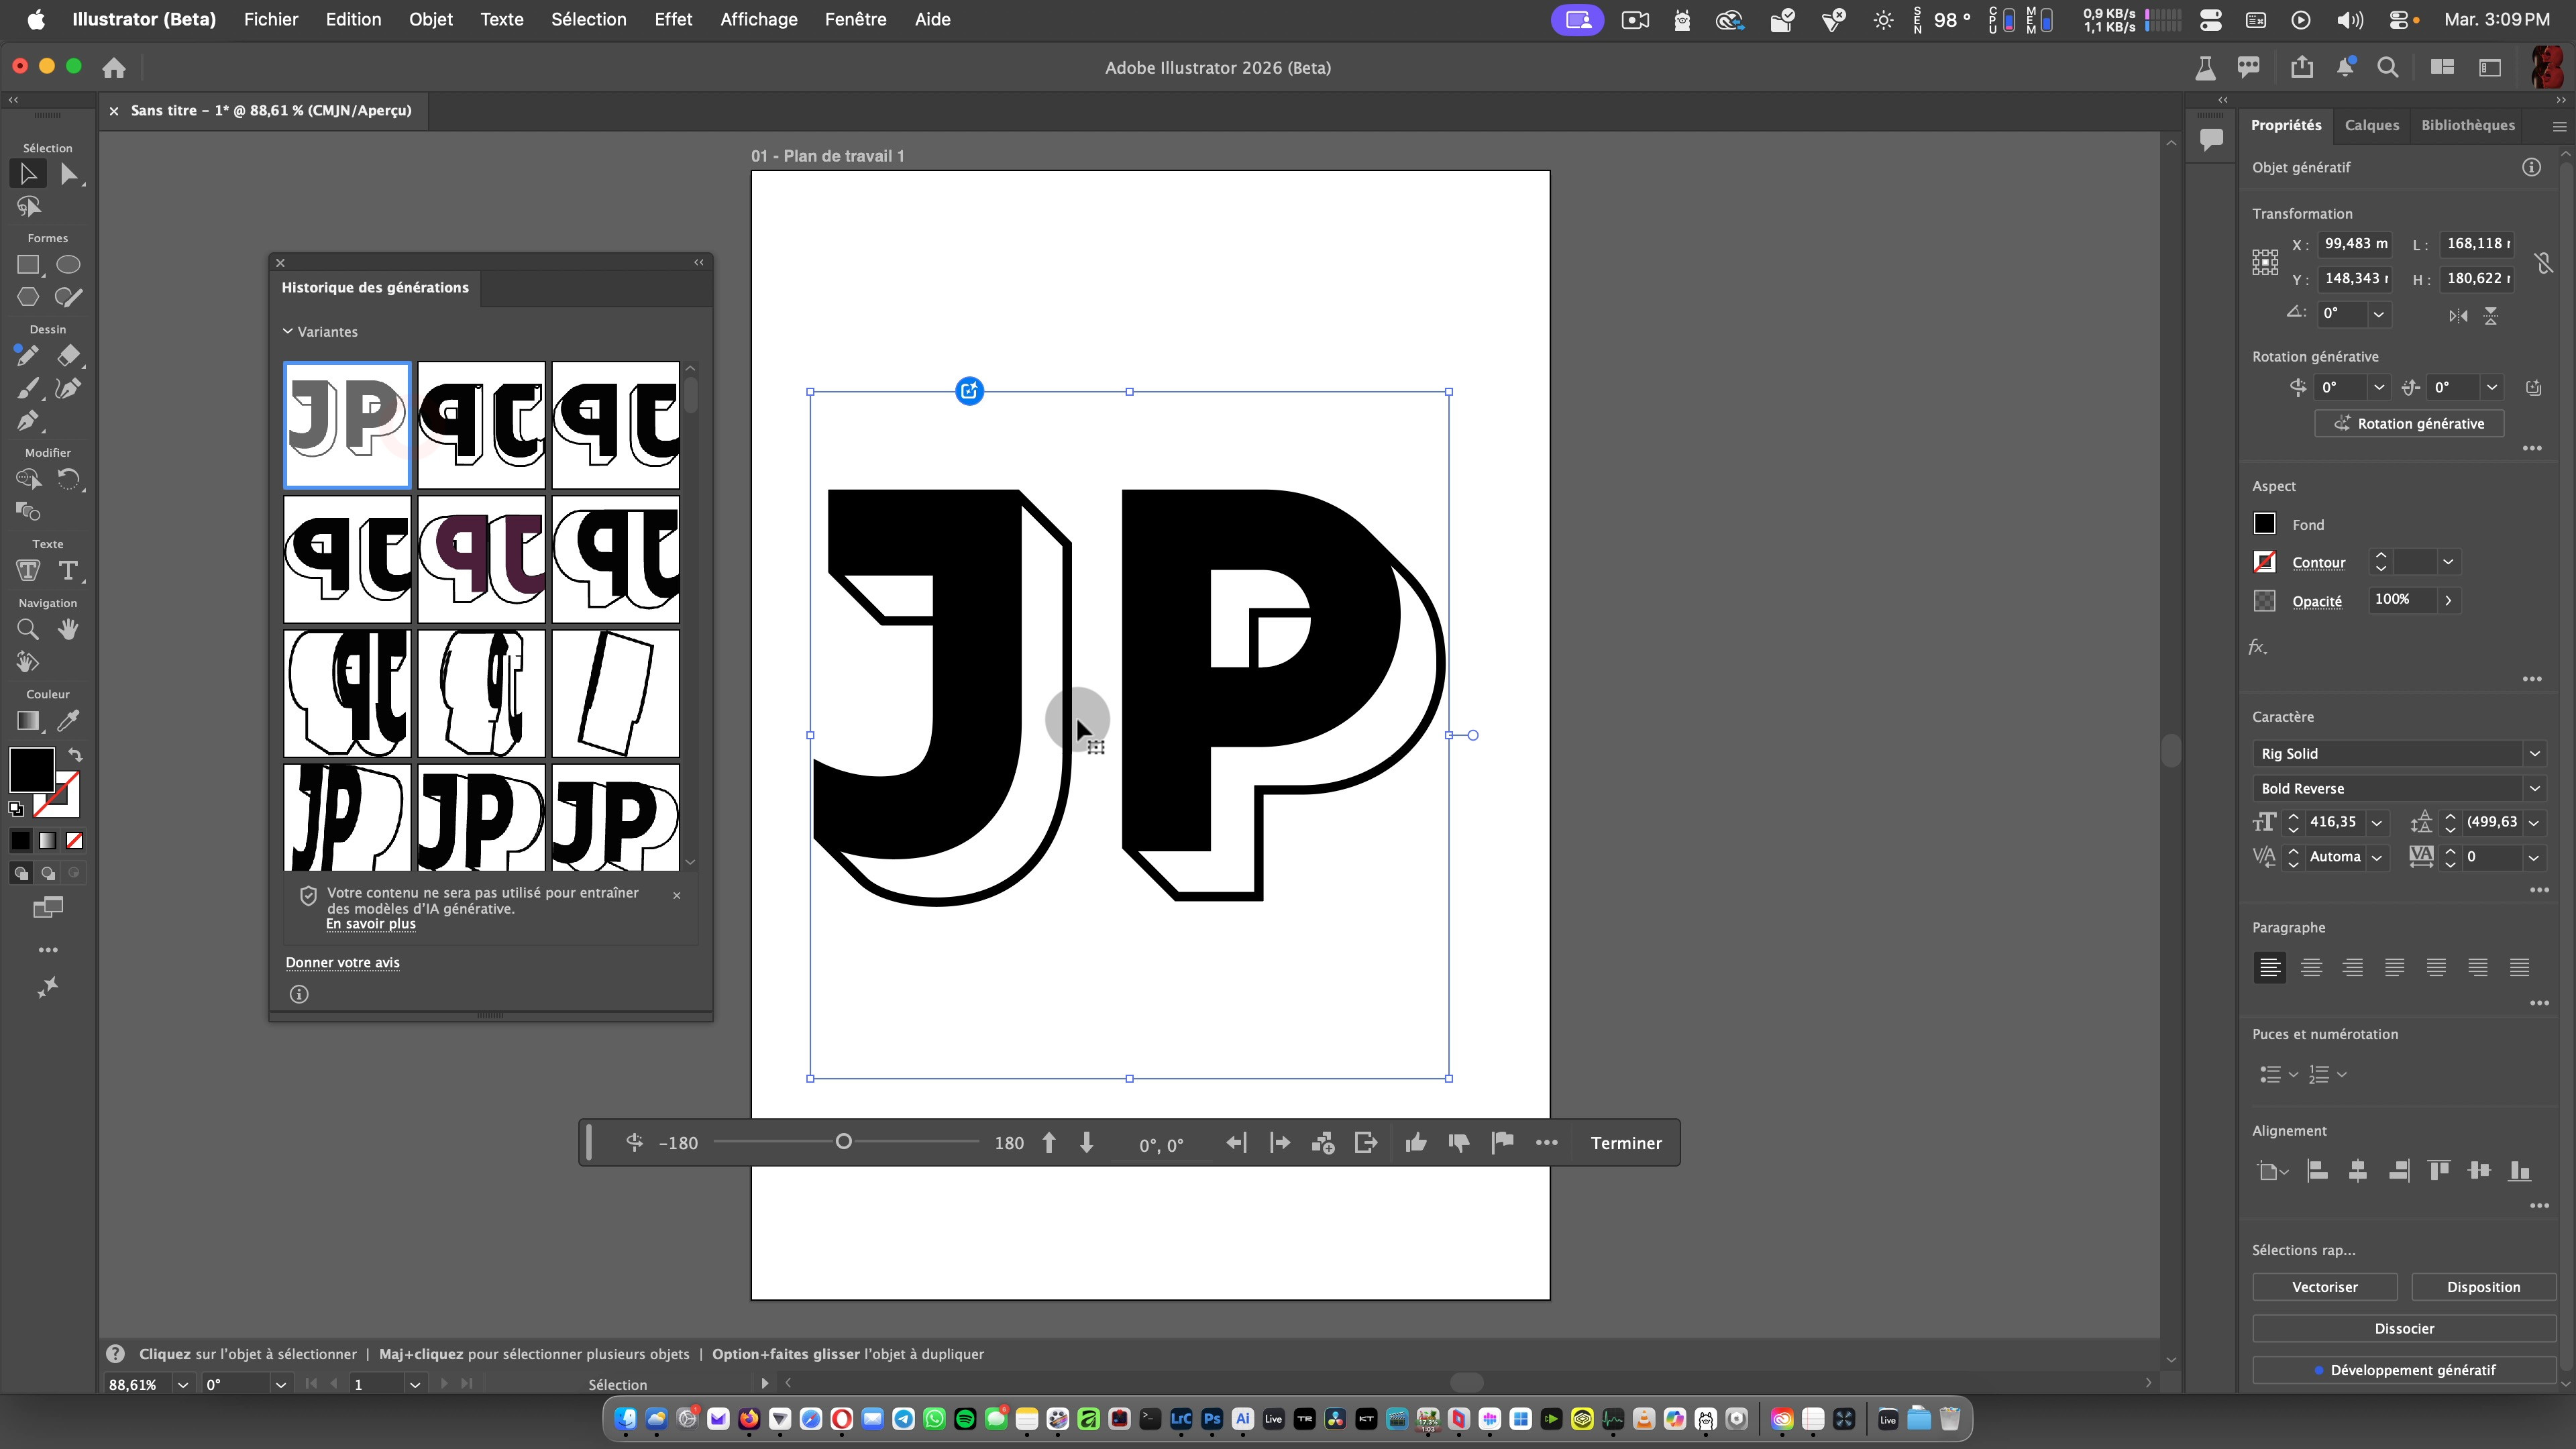Open the Effet menu
The image size is (2576, 1449).
pyautogui.click(x=672, y=19)
